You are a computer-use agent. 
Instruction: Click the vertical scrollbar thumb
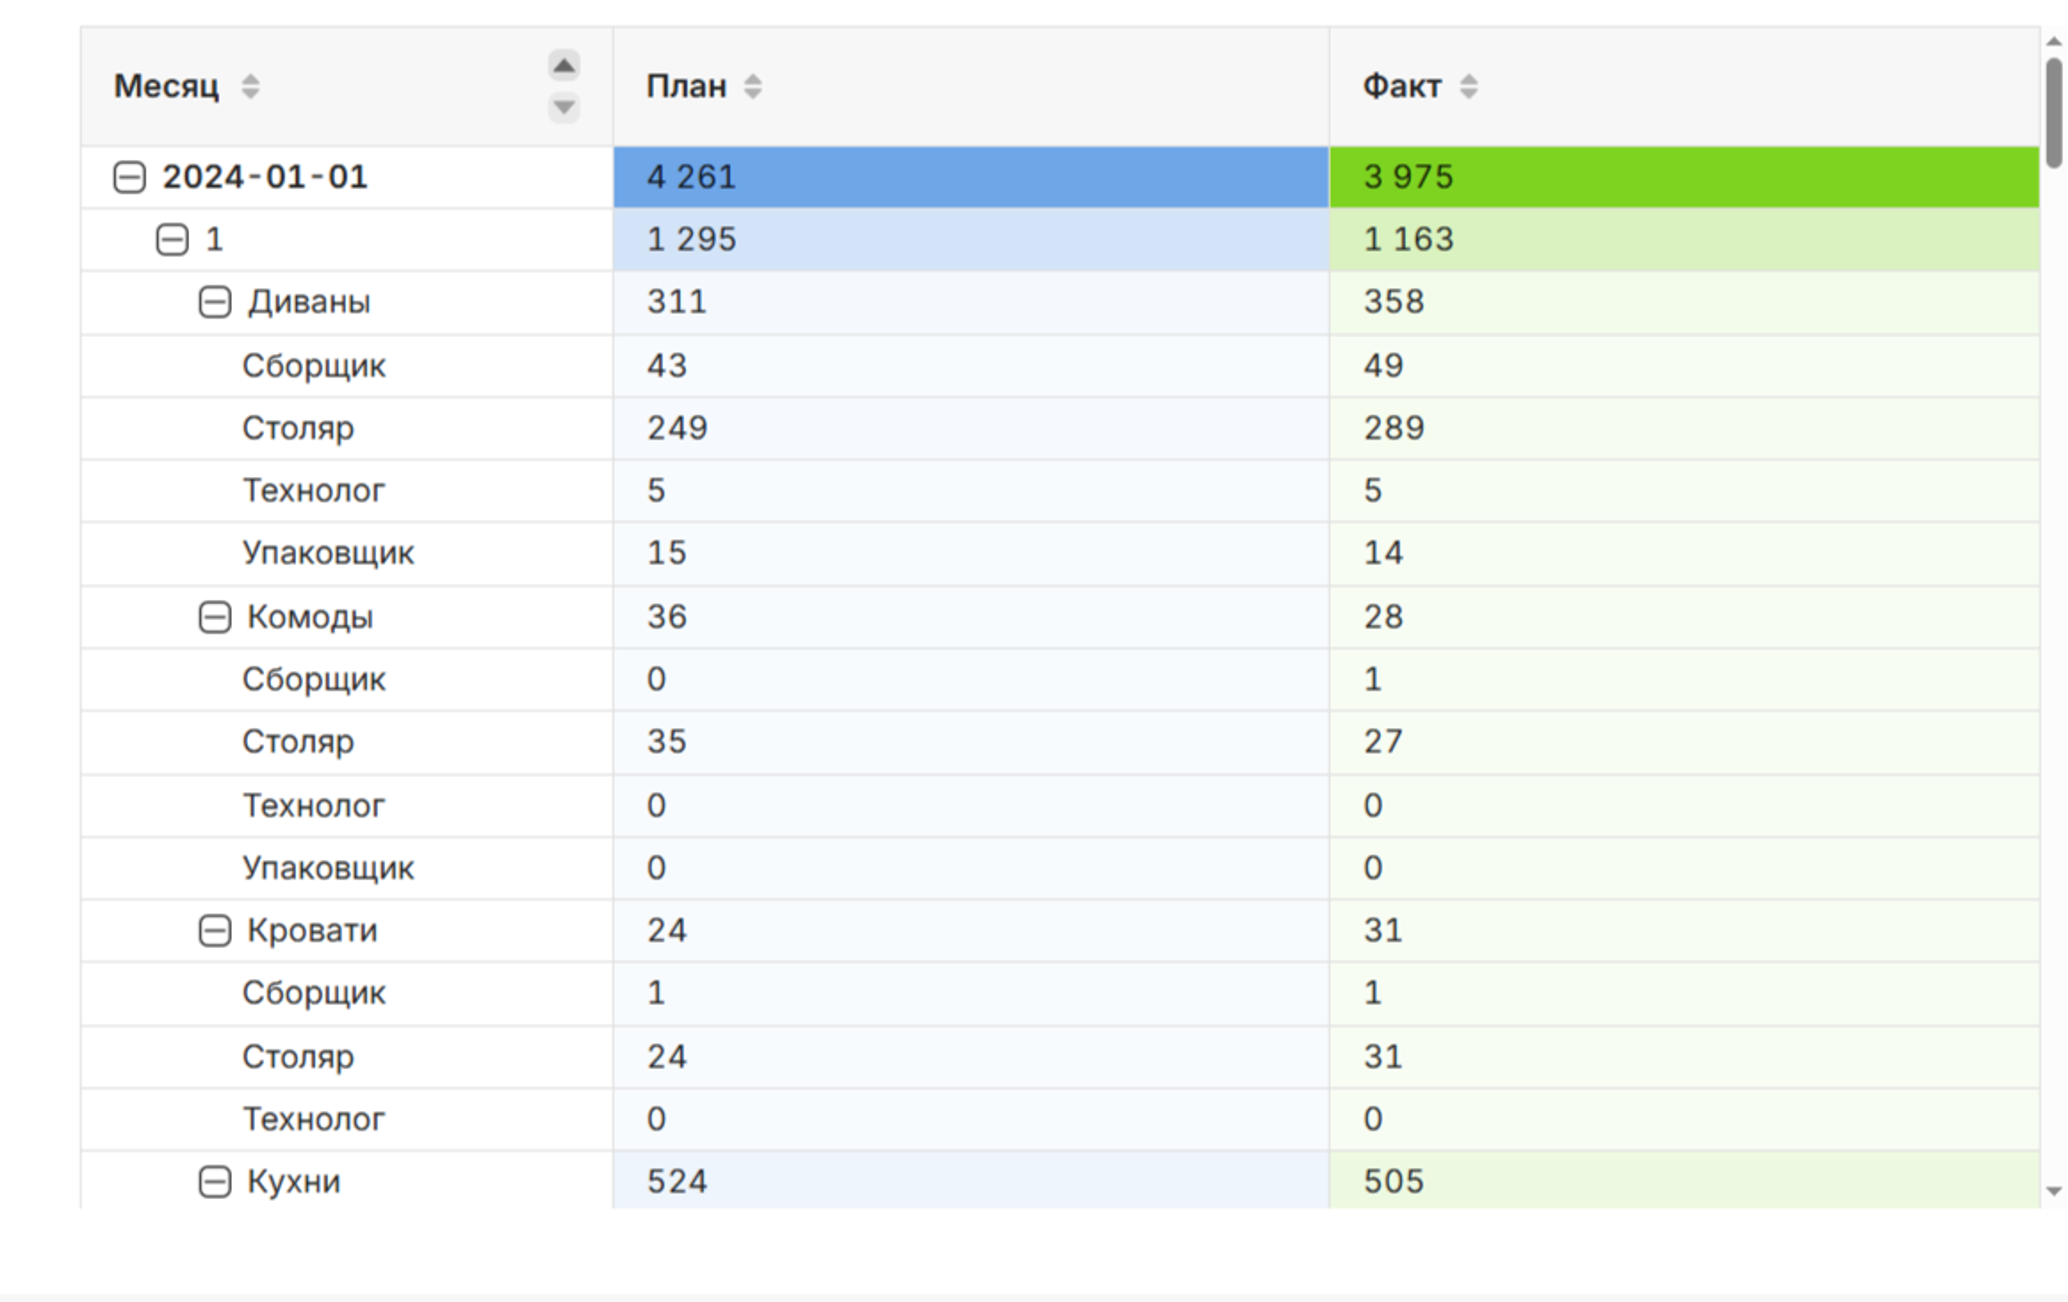[2054, 113]
